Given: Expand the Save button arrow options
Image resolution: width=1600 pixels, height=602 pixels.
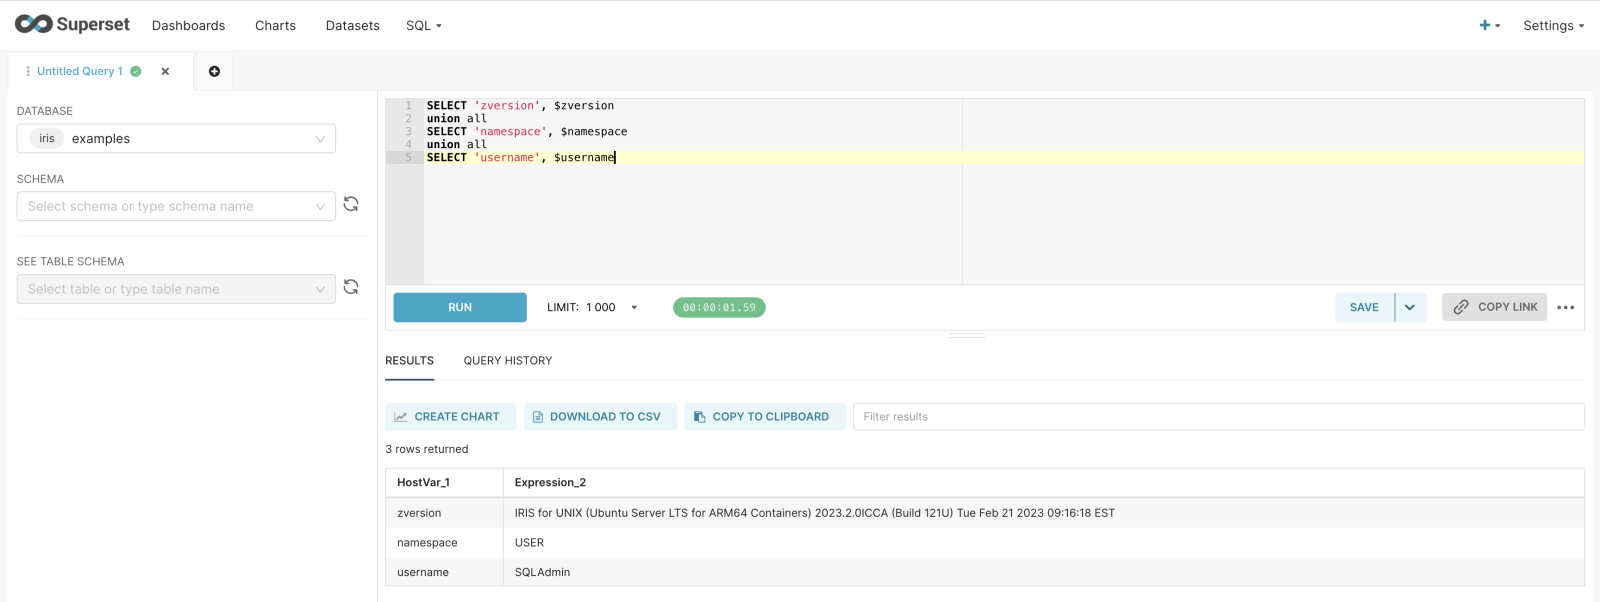Looking at the screenshot, I should click(1410, 307).
